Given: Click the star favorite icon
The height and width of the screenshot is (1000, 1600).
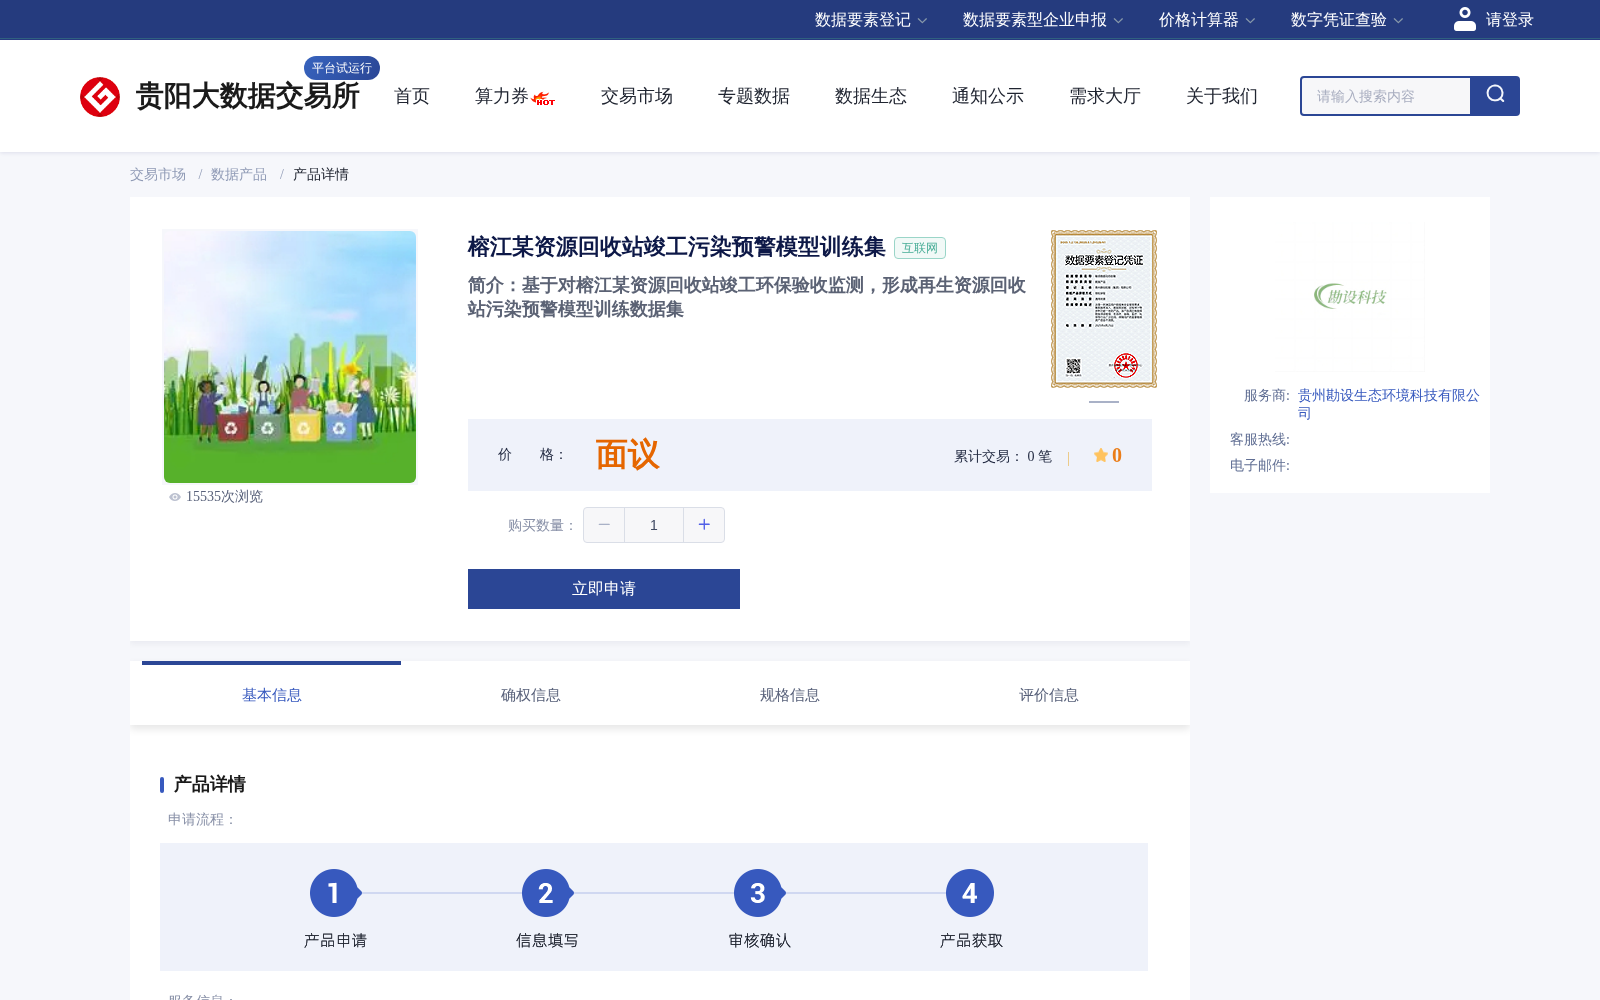Looking at the screenshot, I should click(1100, 455).
